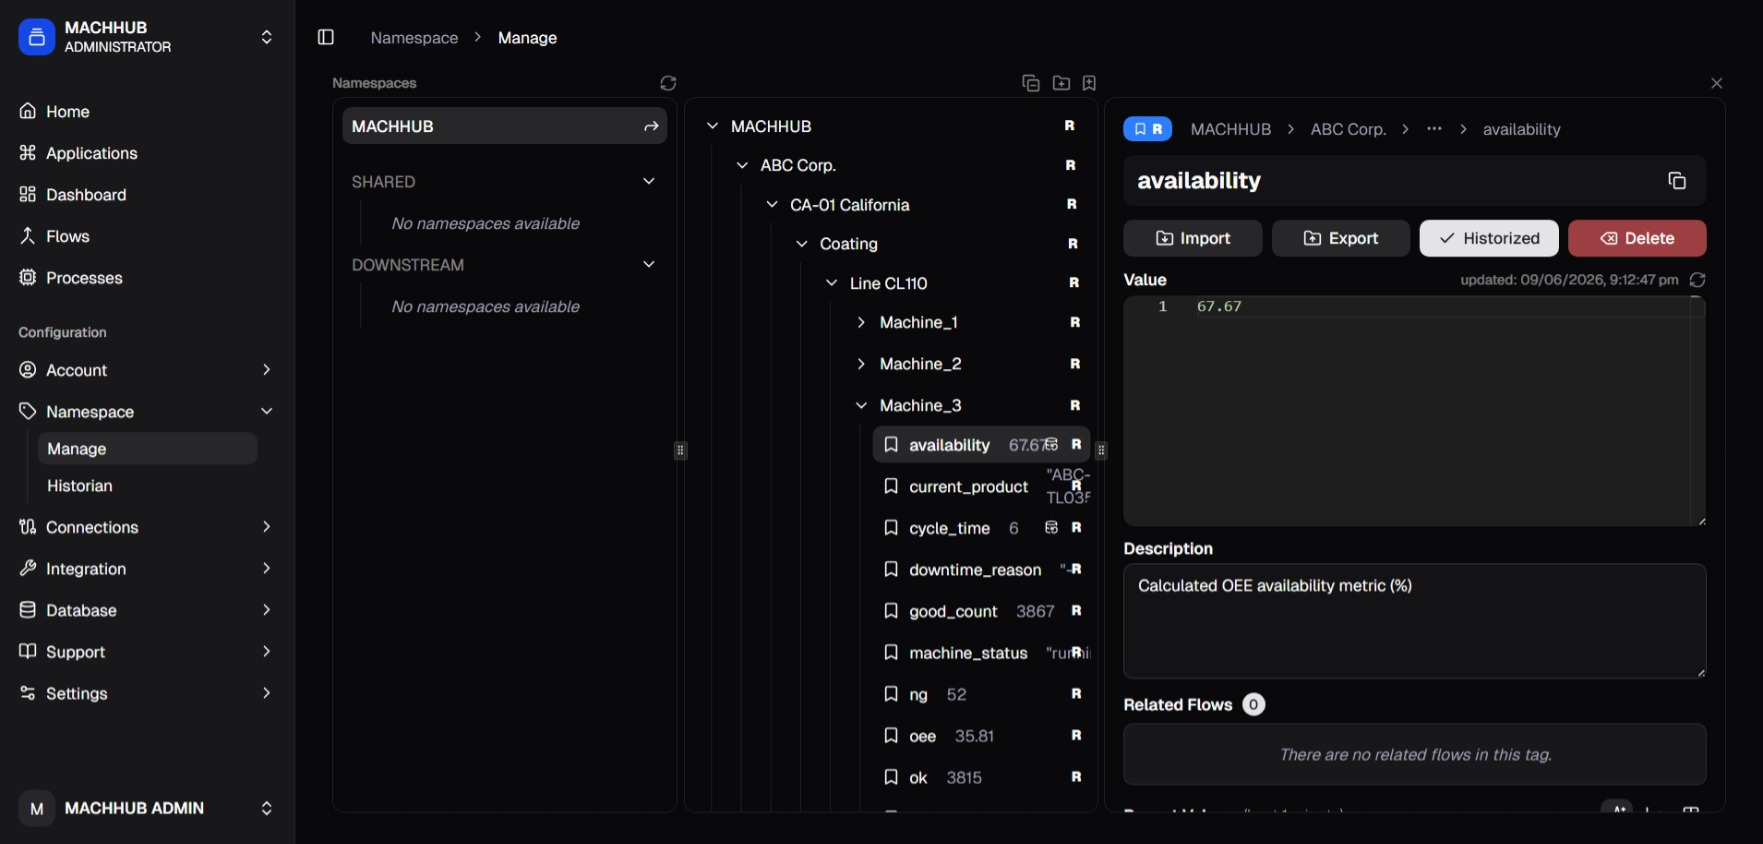This screenshot has width=1763, height=844.
Task: Click the Delete button
Action: (1637, 238)
